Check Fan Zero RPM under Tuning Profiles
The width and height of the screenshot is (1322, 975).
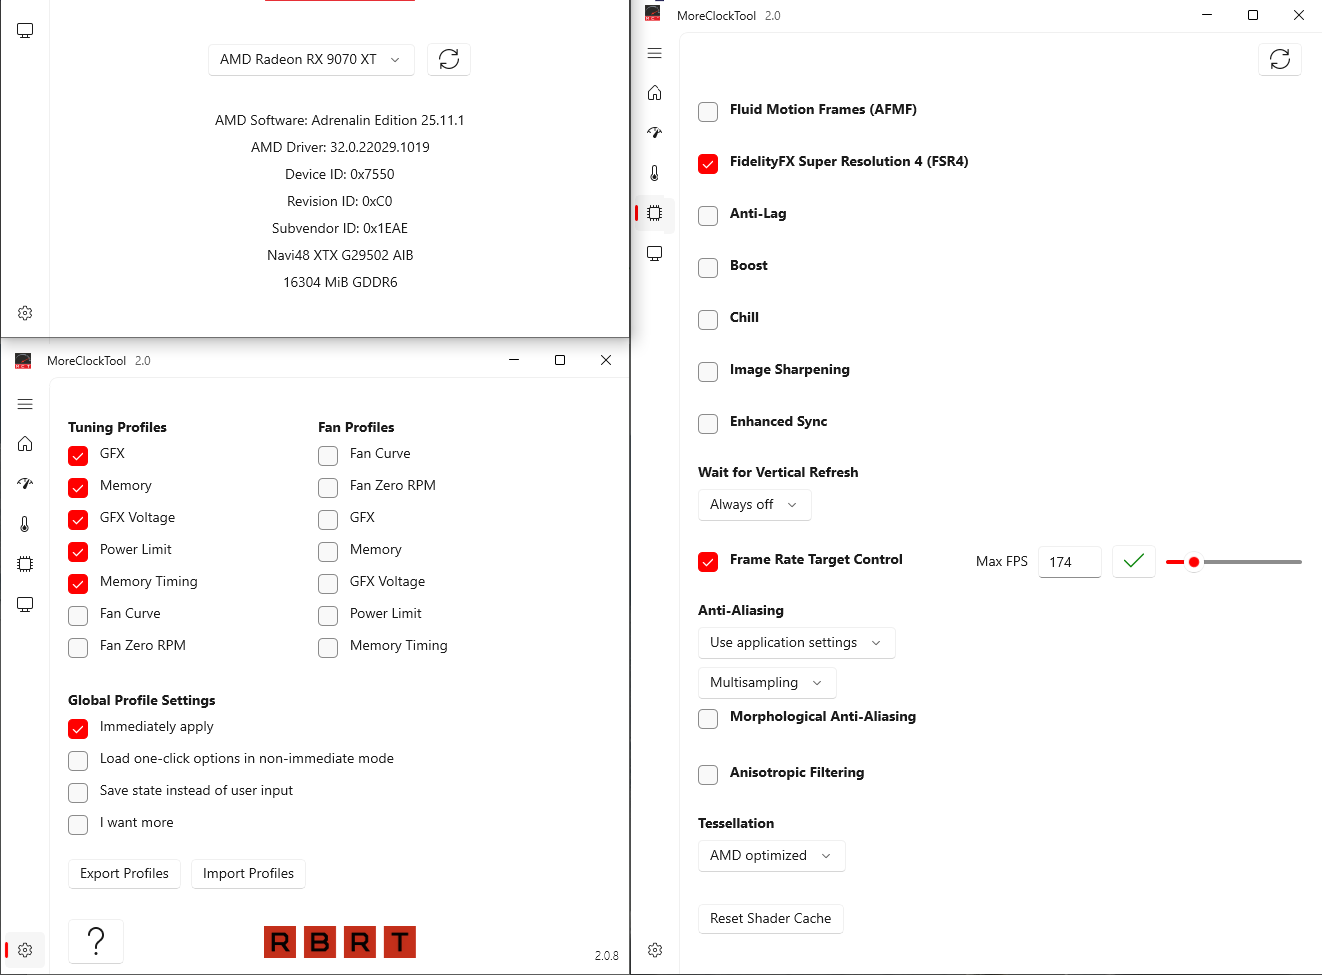tap(78, 647)
